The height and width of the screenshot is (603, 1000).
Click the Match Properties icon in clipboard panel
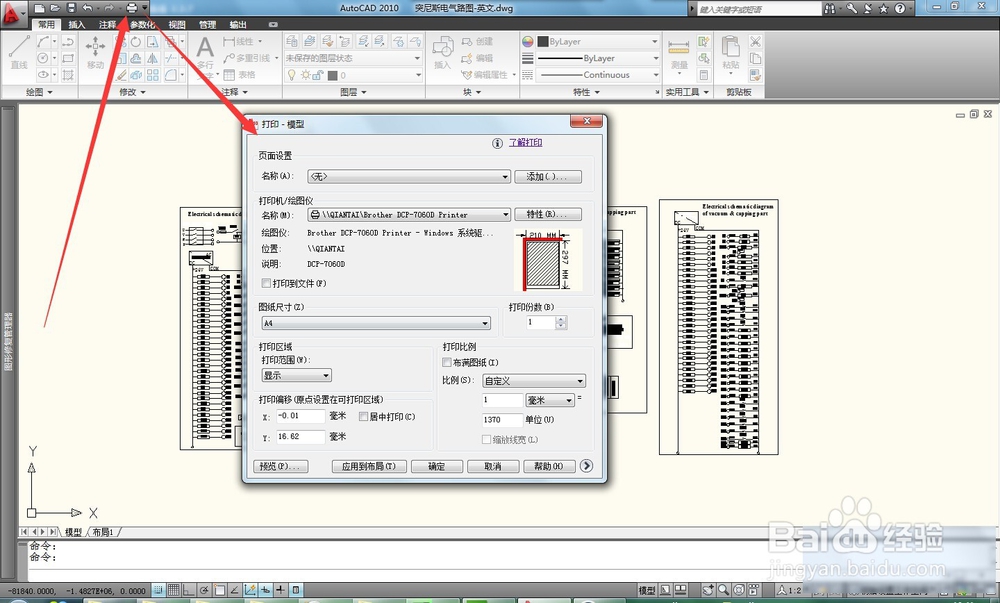coord(755,75)
